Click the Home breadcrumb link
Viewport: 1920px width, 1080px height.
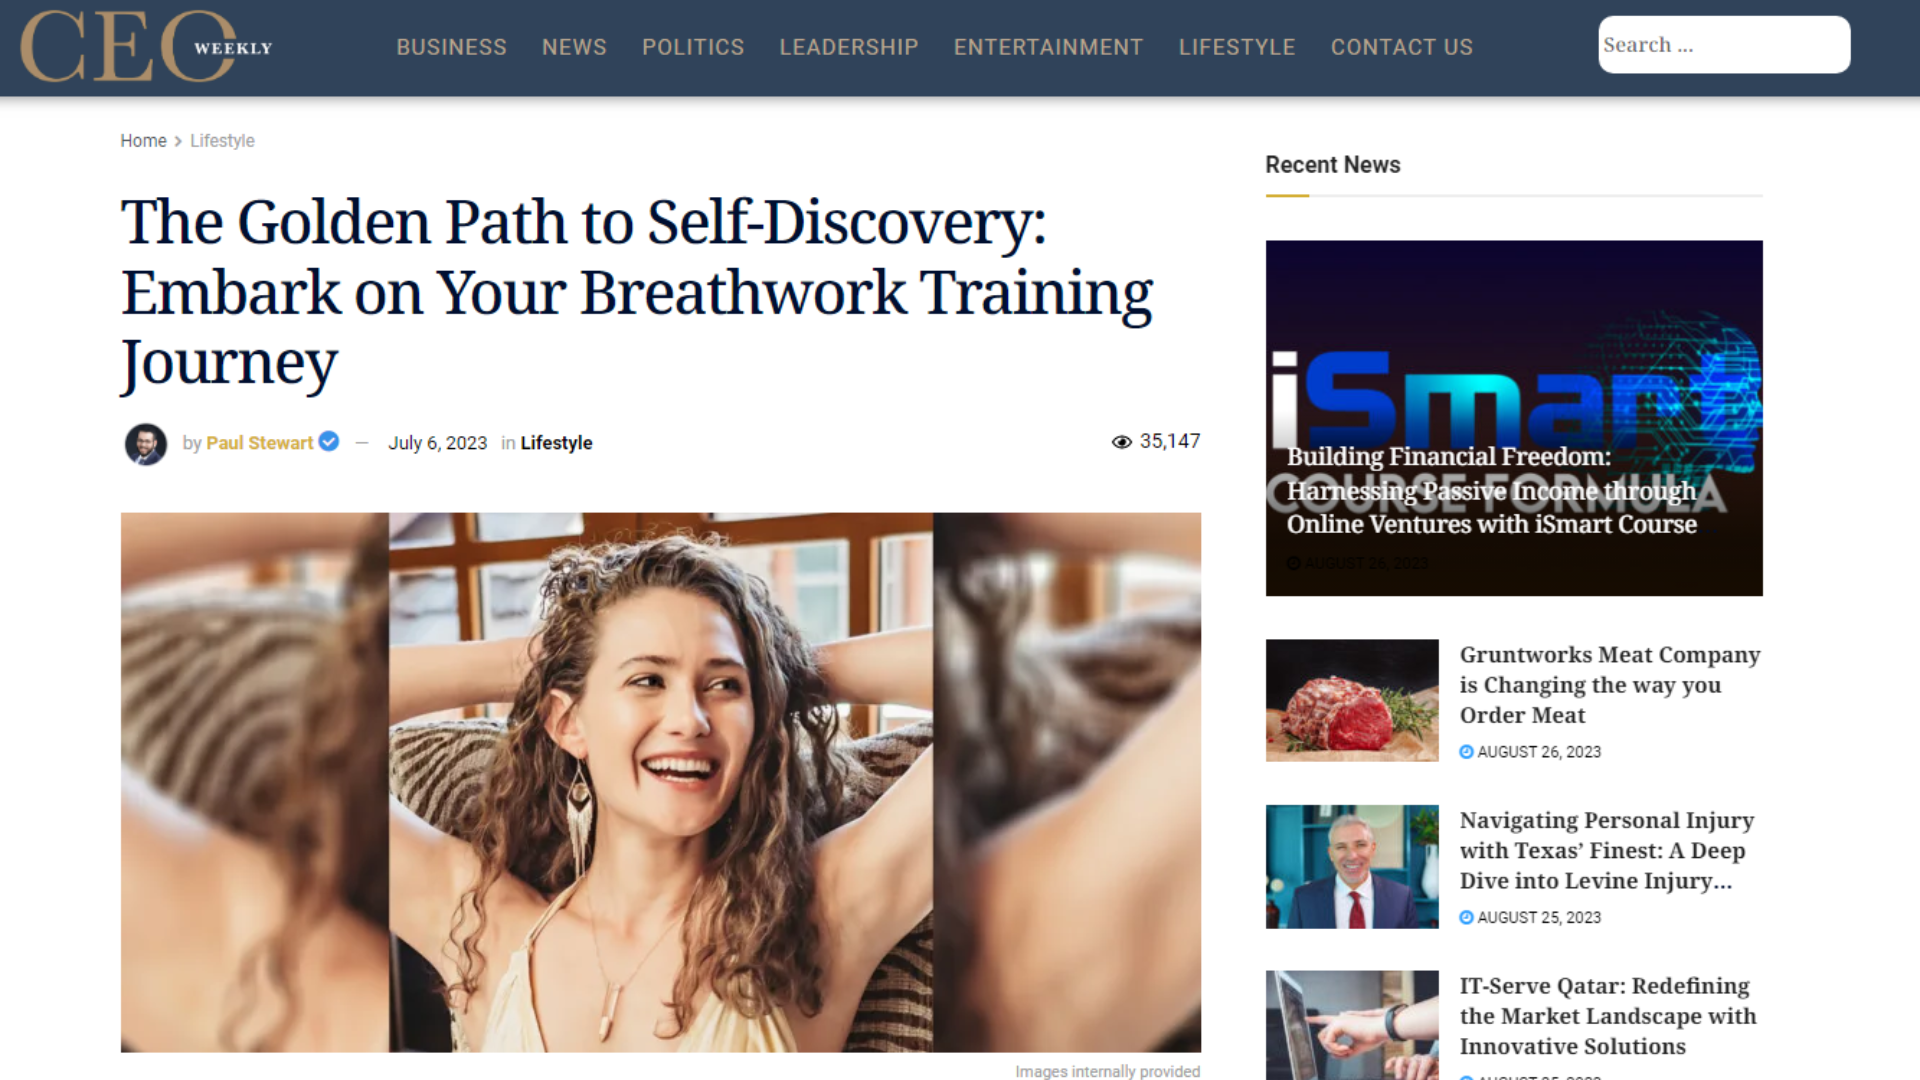coord(143,141)
